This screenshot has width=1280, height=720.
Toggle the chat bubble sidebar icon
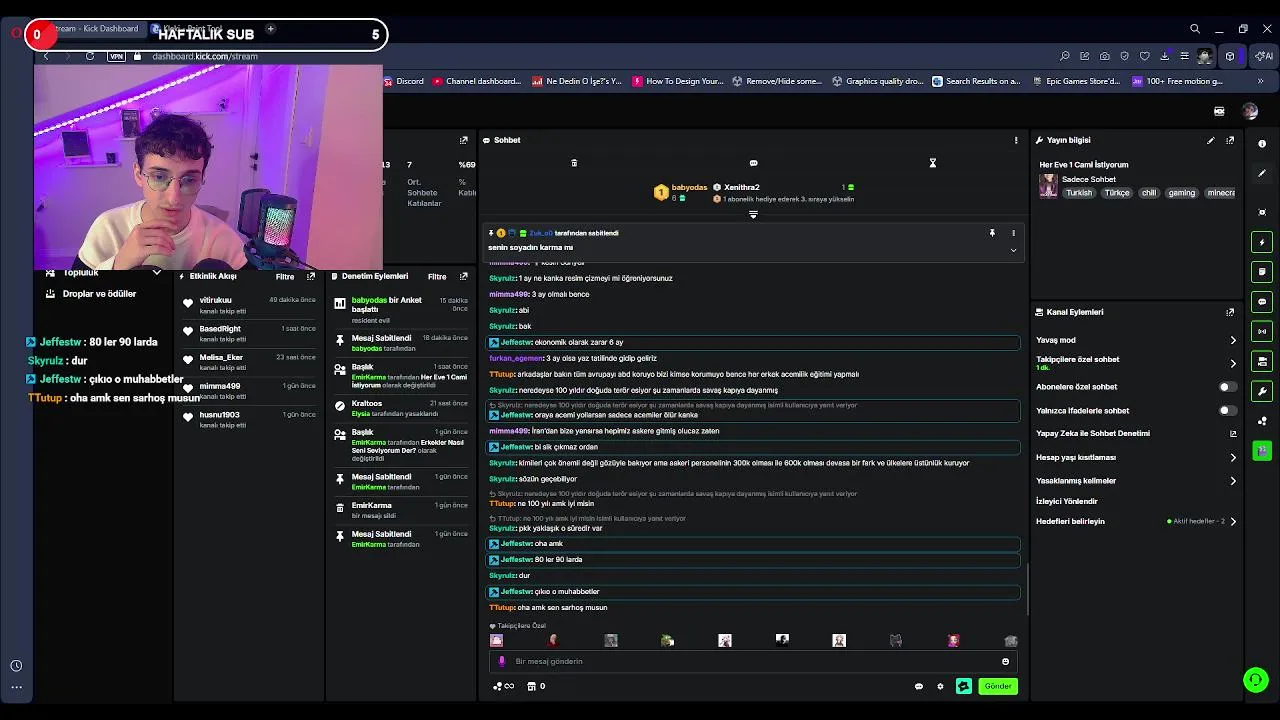(1262, 302)
